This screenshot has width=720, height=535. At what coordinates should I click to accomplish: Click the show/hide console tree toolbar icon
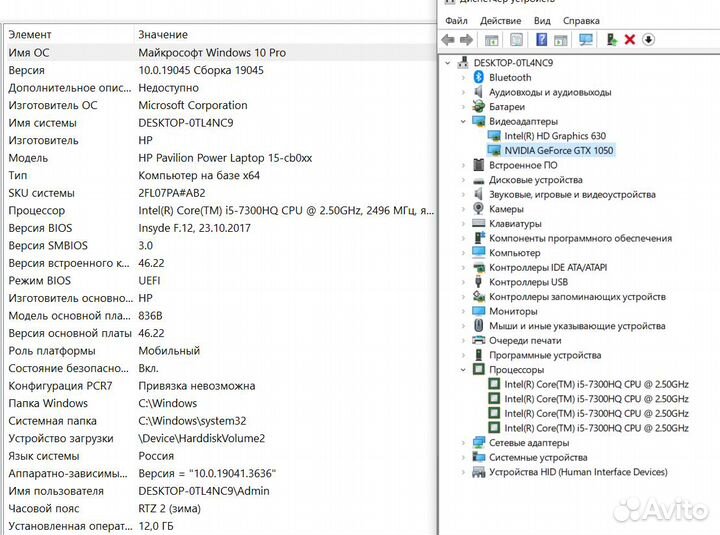point(491,40)
